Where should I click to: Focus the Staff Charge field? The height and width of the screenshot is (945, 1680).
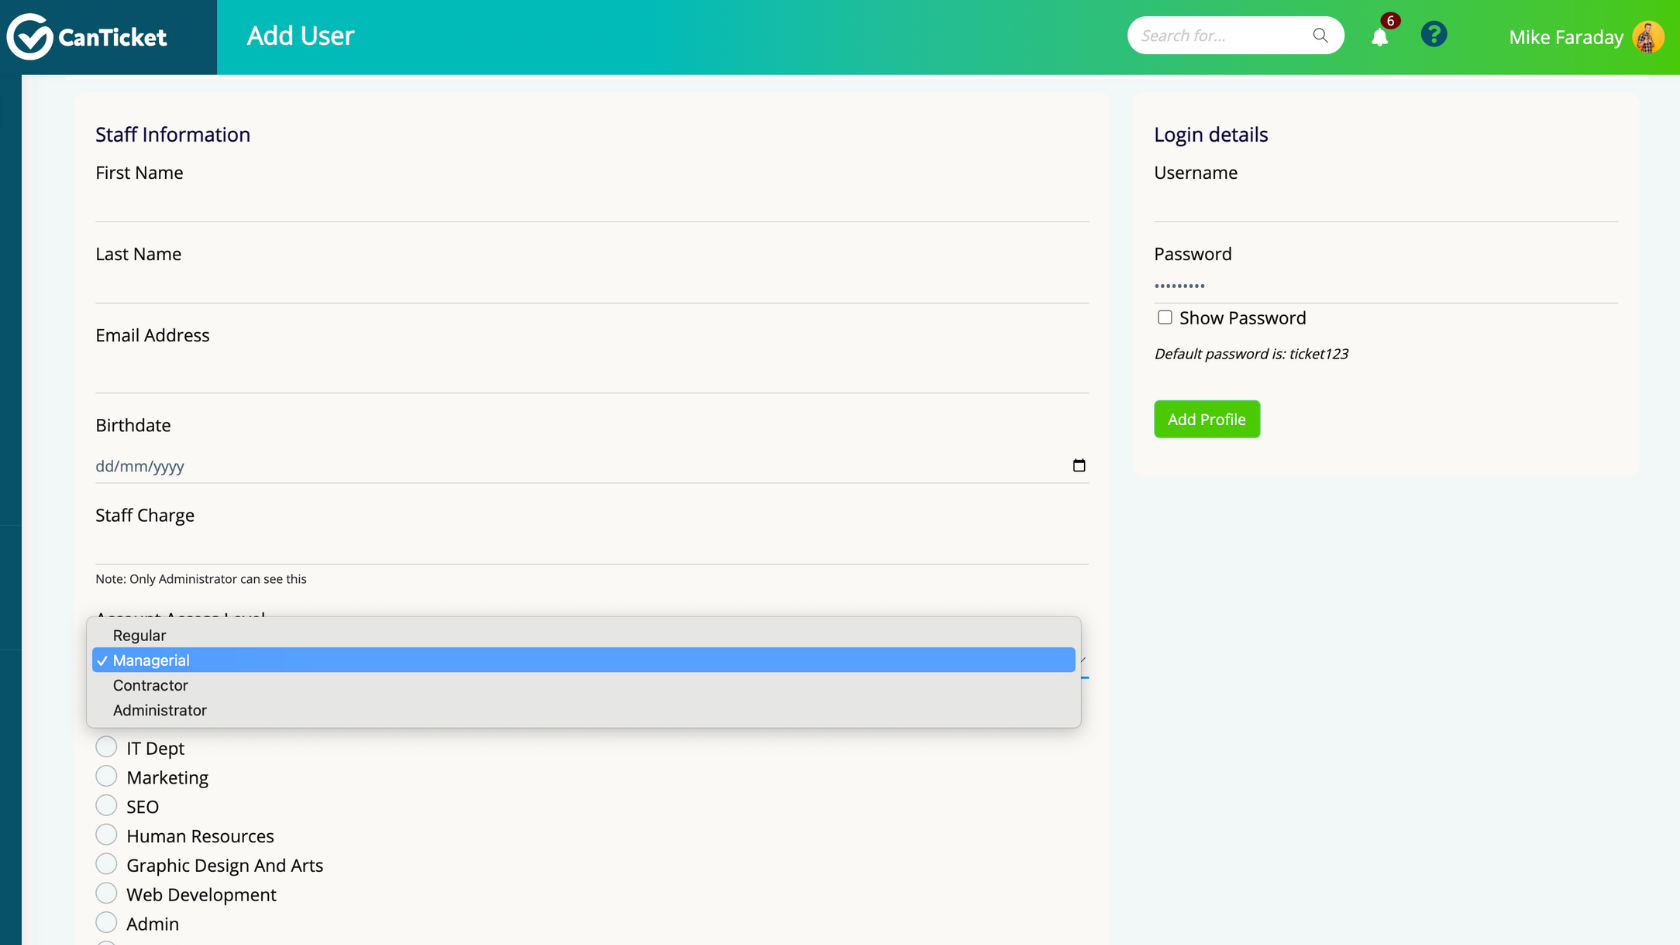click(592, 547)
